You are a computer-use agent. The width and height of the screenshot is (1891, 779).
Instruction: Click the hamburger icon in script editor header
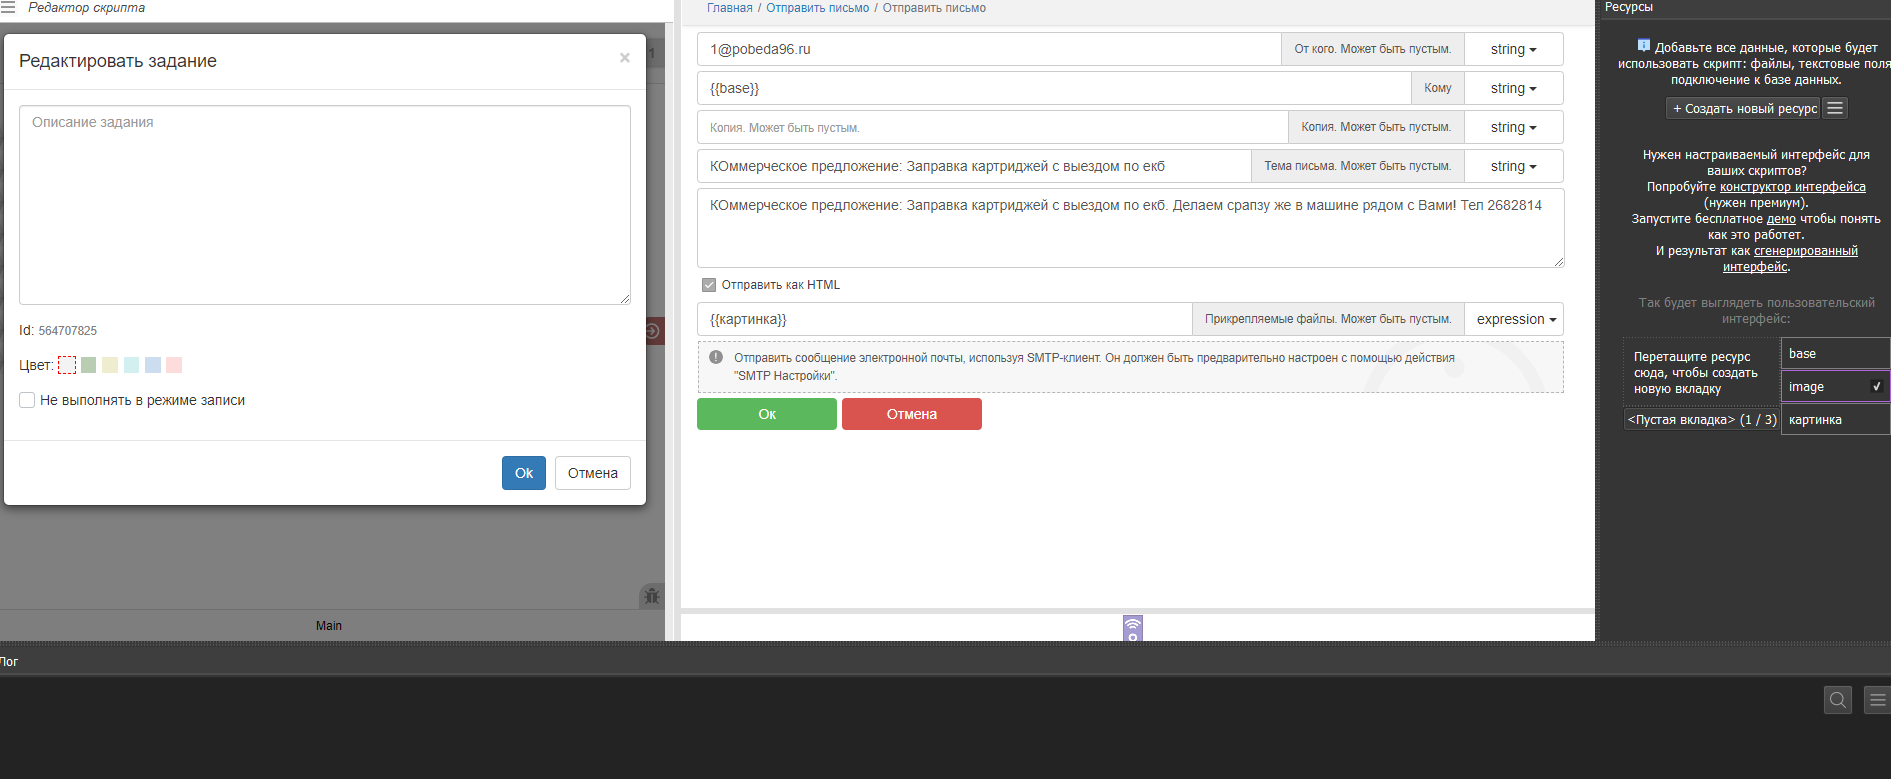9,8
